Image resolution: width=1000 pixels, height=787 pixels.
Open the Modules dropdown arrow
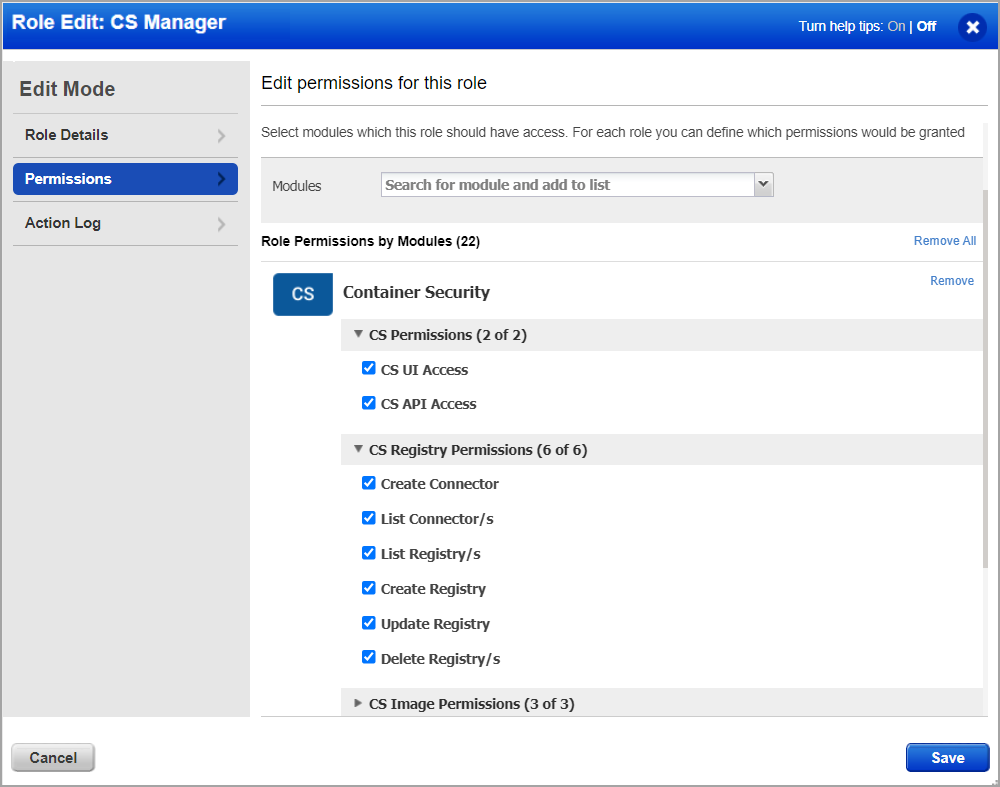pyautogui.click(x=763, y=184)
